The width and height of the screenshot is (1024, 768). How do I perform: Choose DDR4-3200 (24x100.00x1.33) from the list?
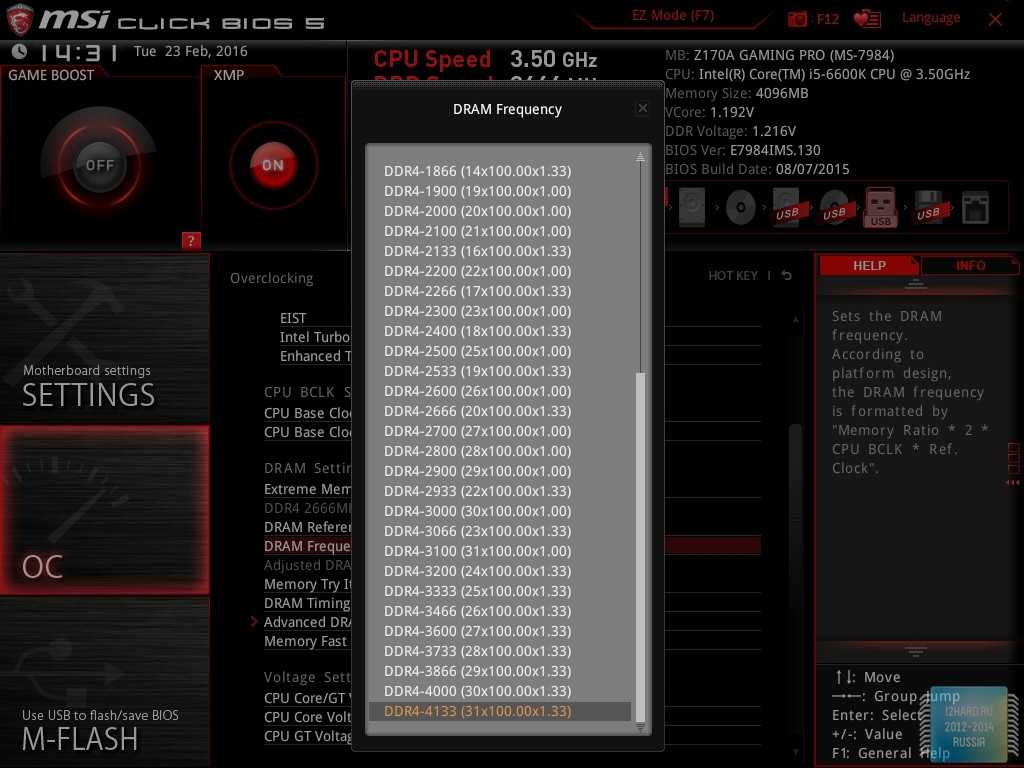pyautogui.click(x=477, y=571)
